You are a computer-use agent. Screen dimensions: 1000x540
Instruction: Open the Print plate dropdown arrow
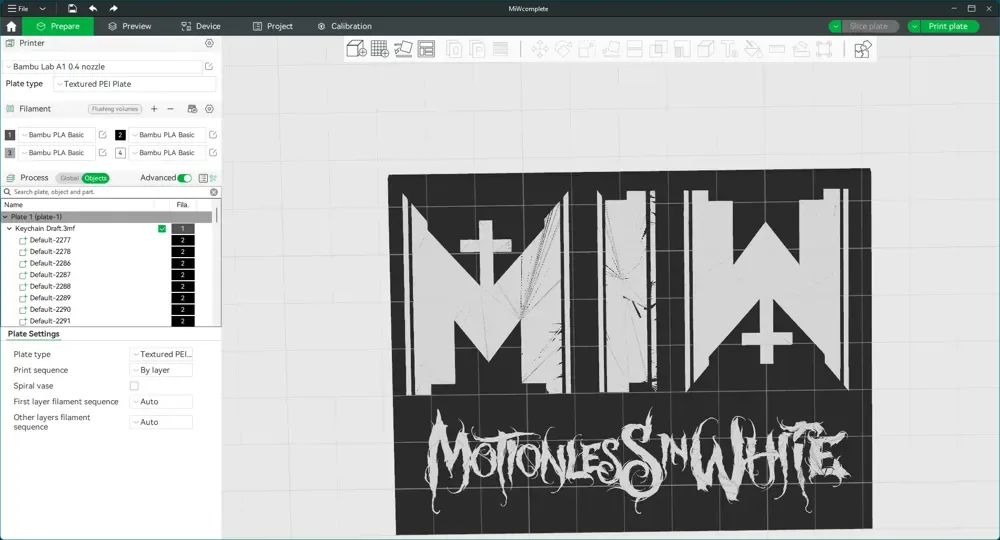tap(915, 26)
